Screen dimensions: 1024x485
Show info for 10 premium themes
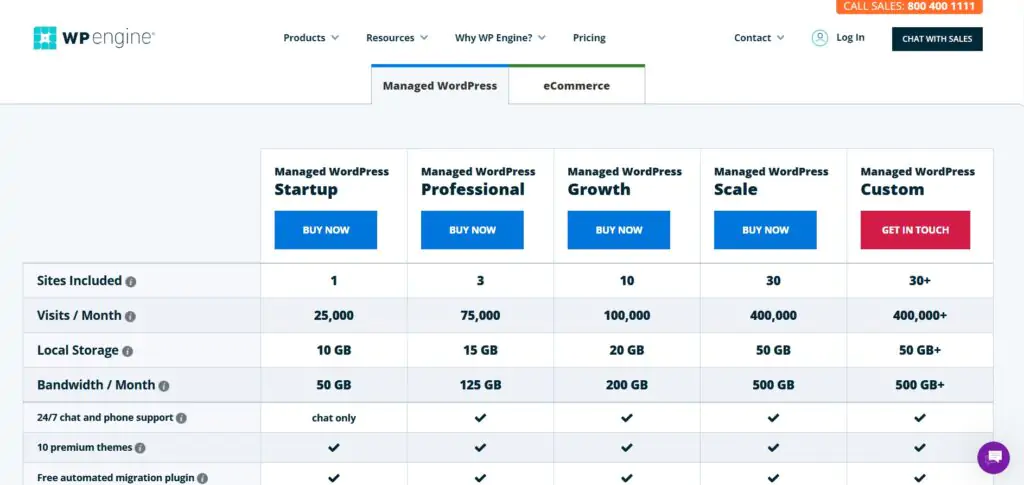(x=140, y=448)
